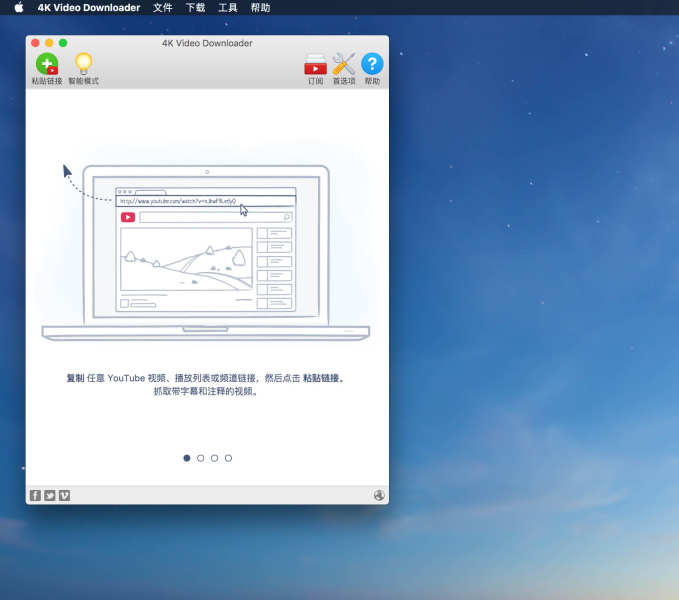The width and height of the screenshot is (679, 600).
Task: Open the 工具 menu
Action: click(228, 7)
